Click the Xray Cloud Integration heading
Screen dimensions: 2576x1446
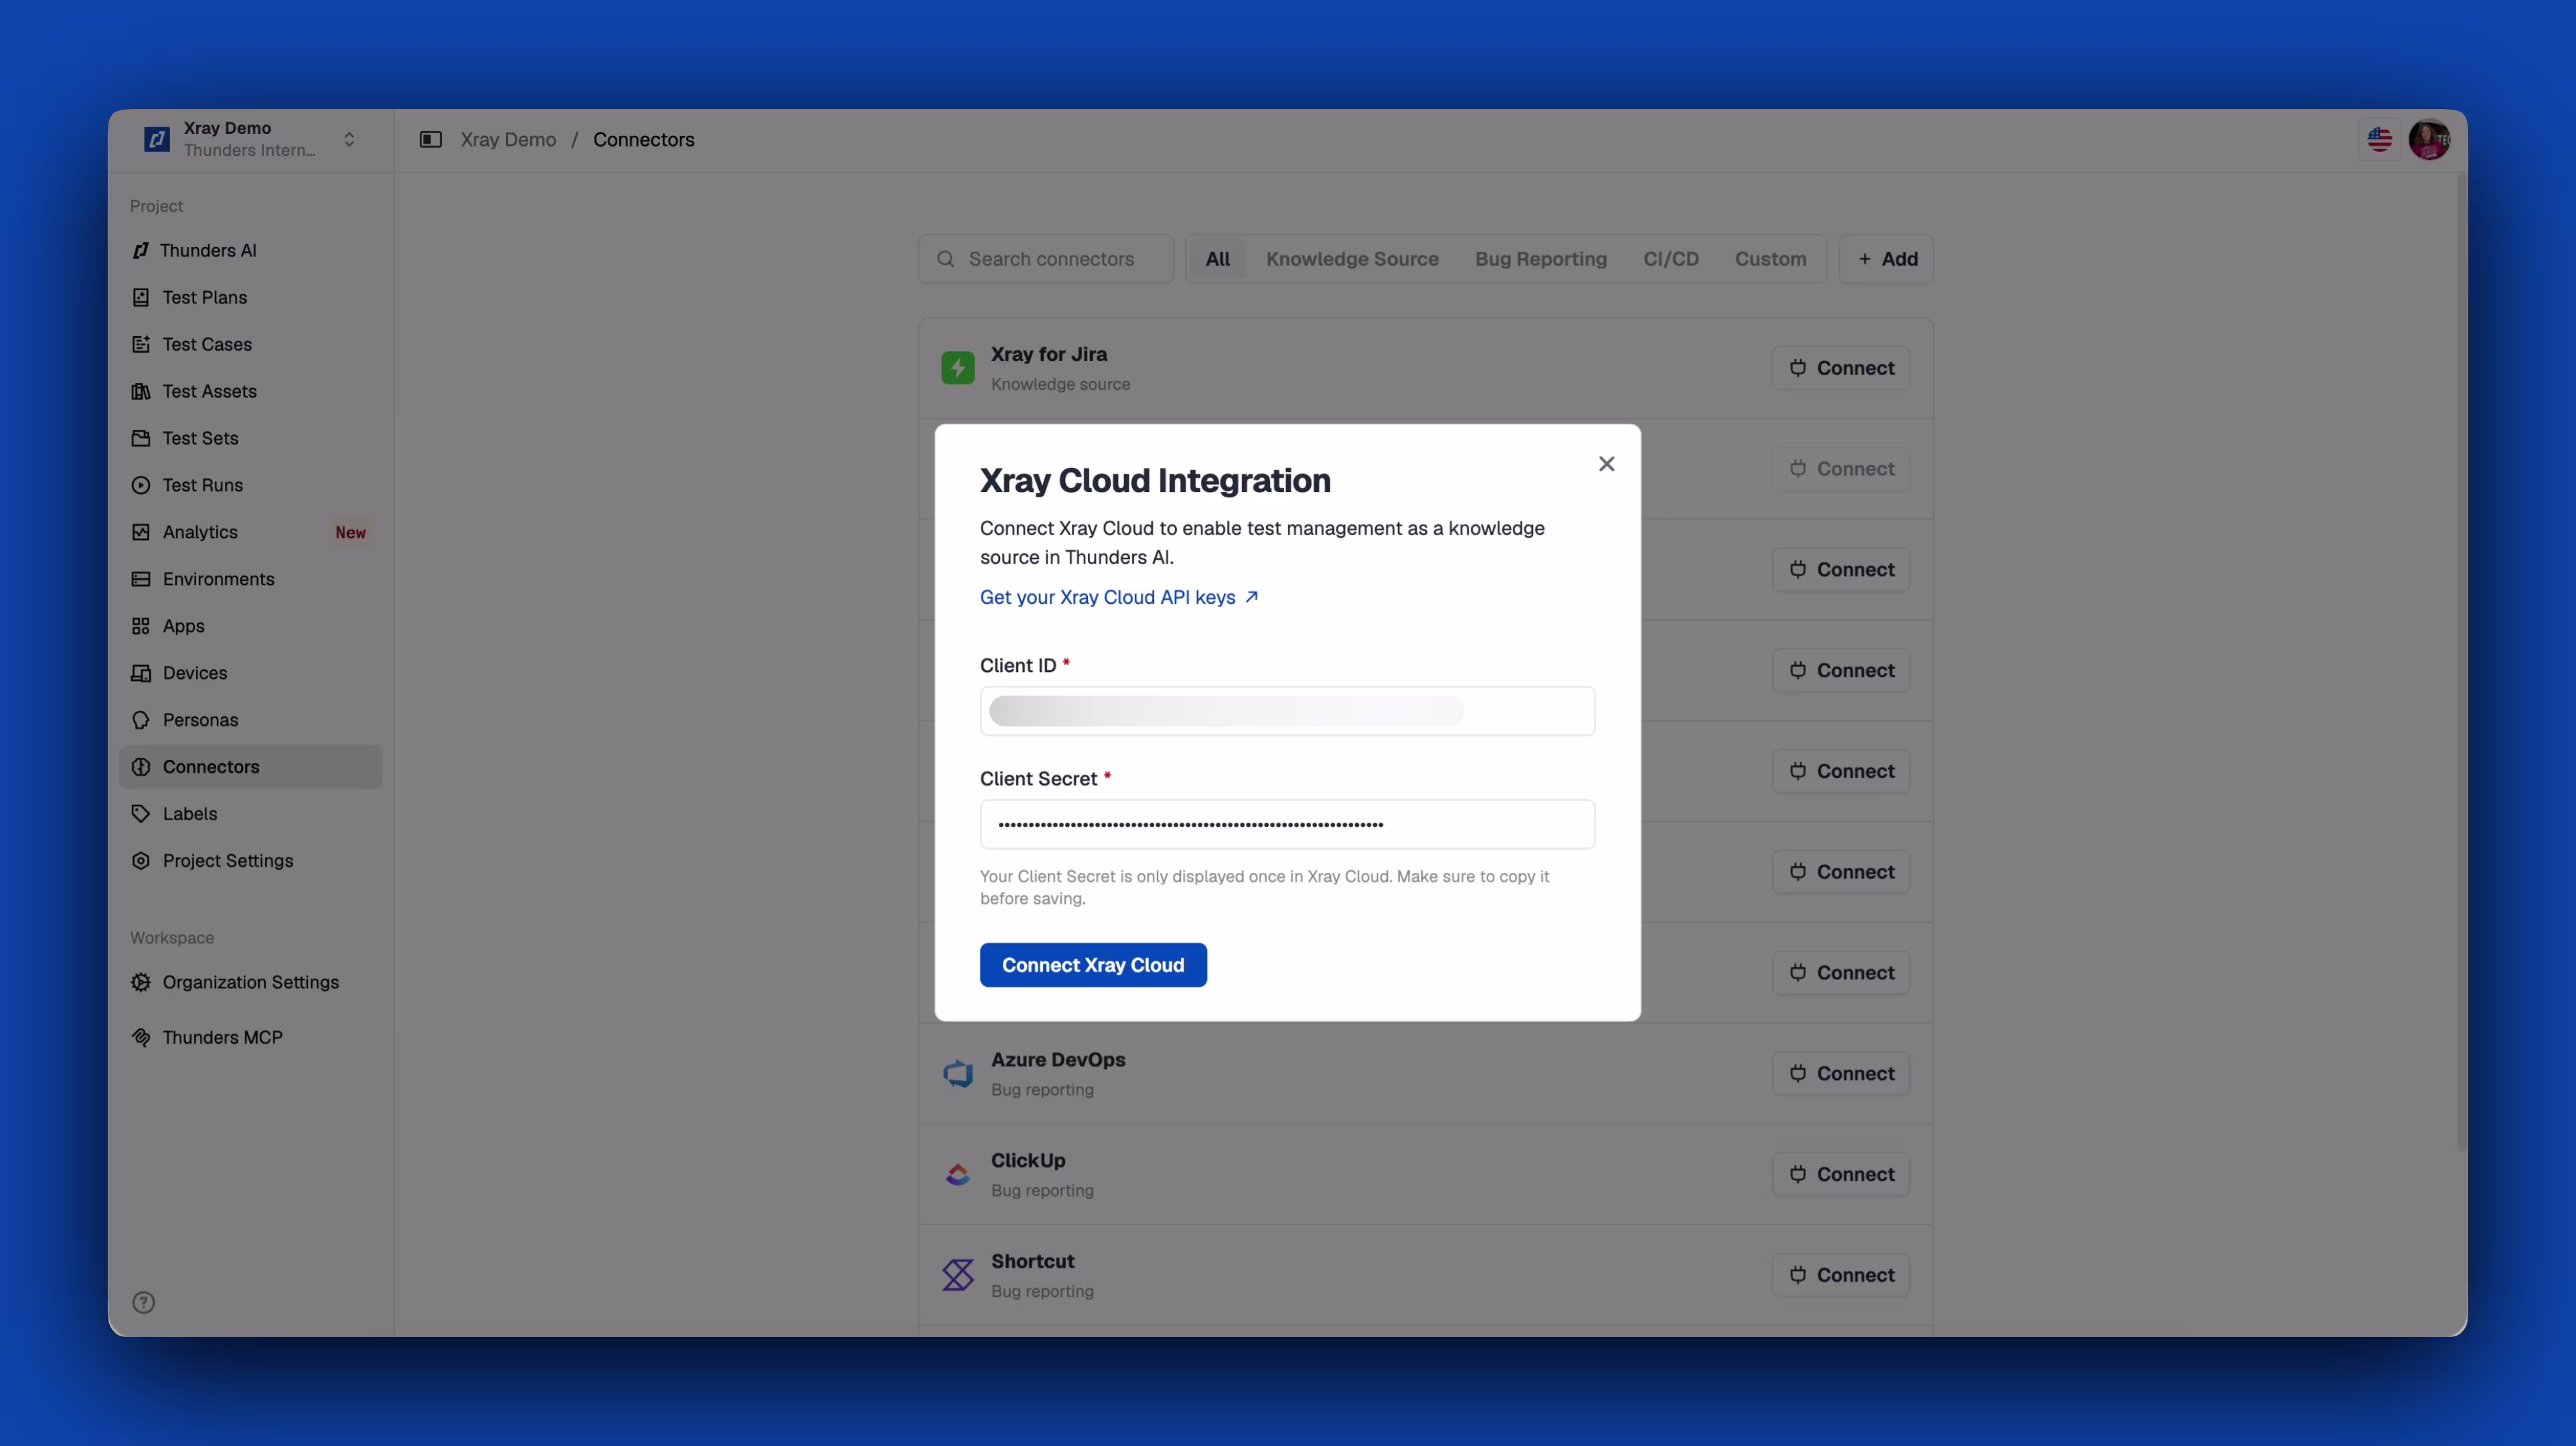click(1155, 481)
